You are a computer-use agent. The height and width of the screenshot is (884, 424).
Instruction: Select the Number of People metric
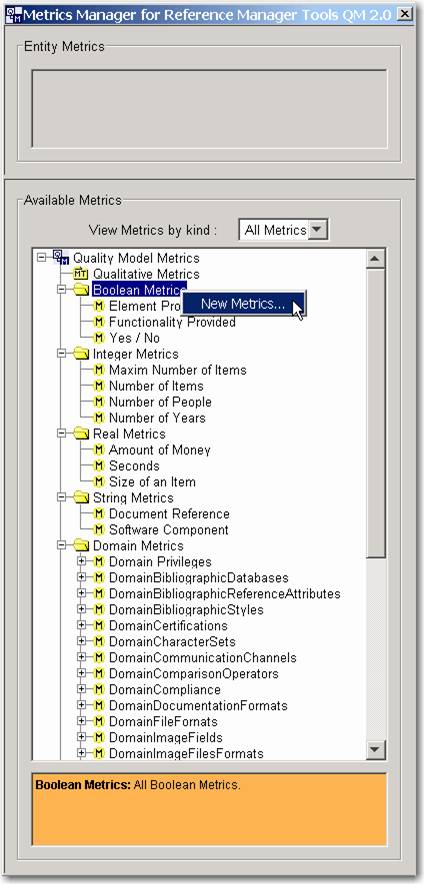[160, 402]
